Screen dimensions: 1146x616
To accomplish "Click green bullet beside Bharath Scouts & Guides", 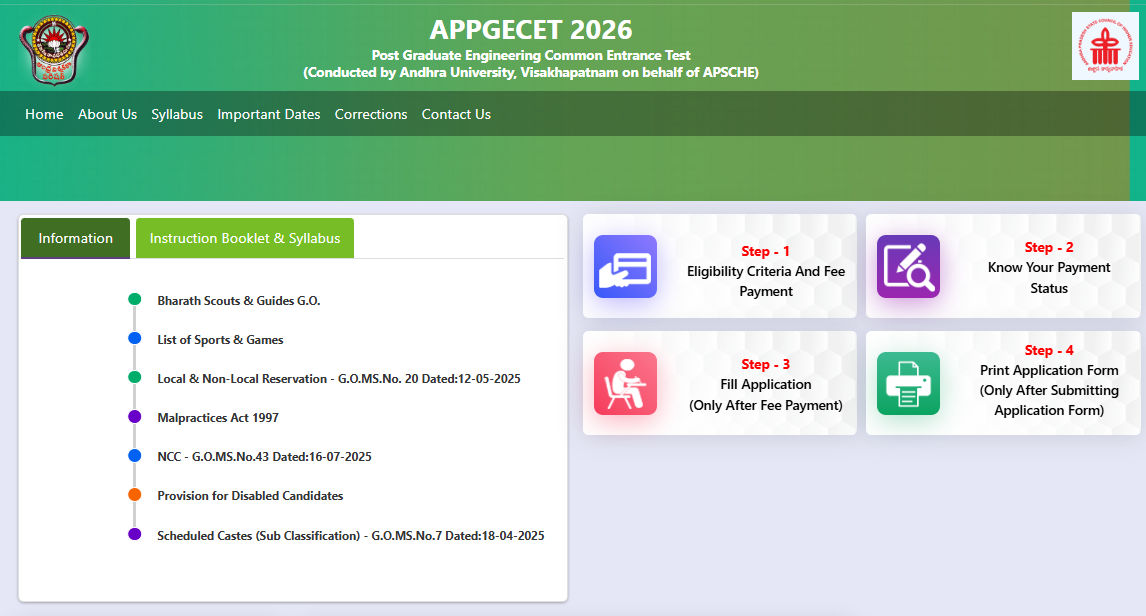I will pyautogui.click(x=134, y=299).
